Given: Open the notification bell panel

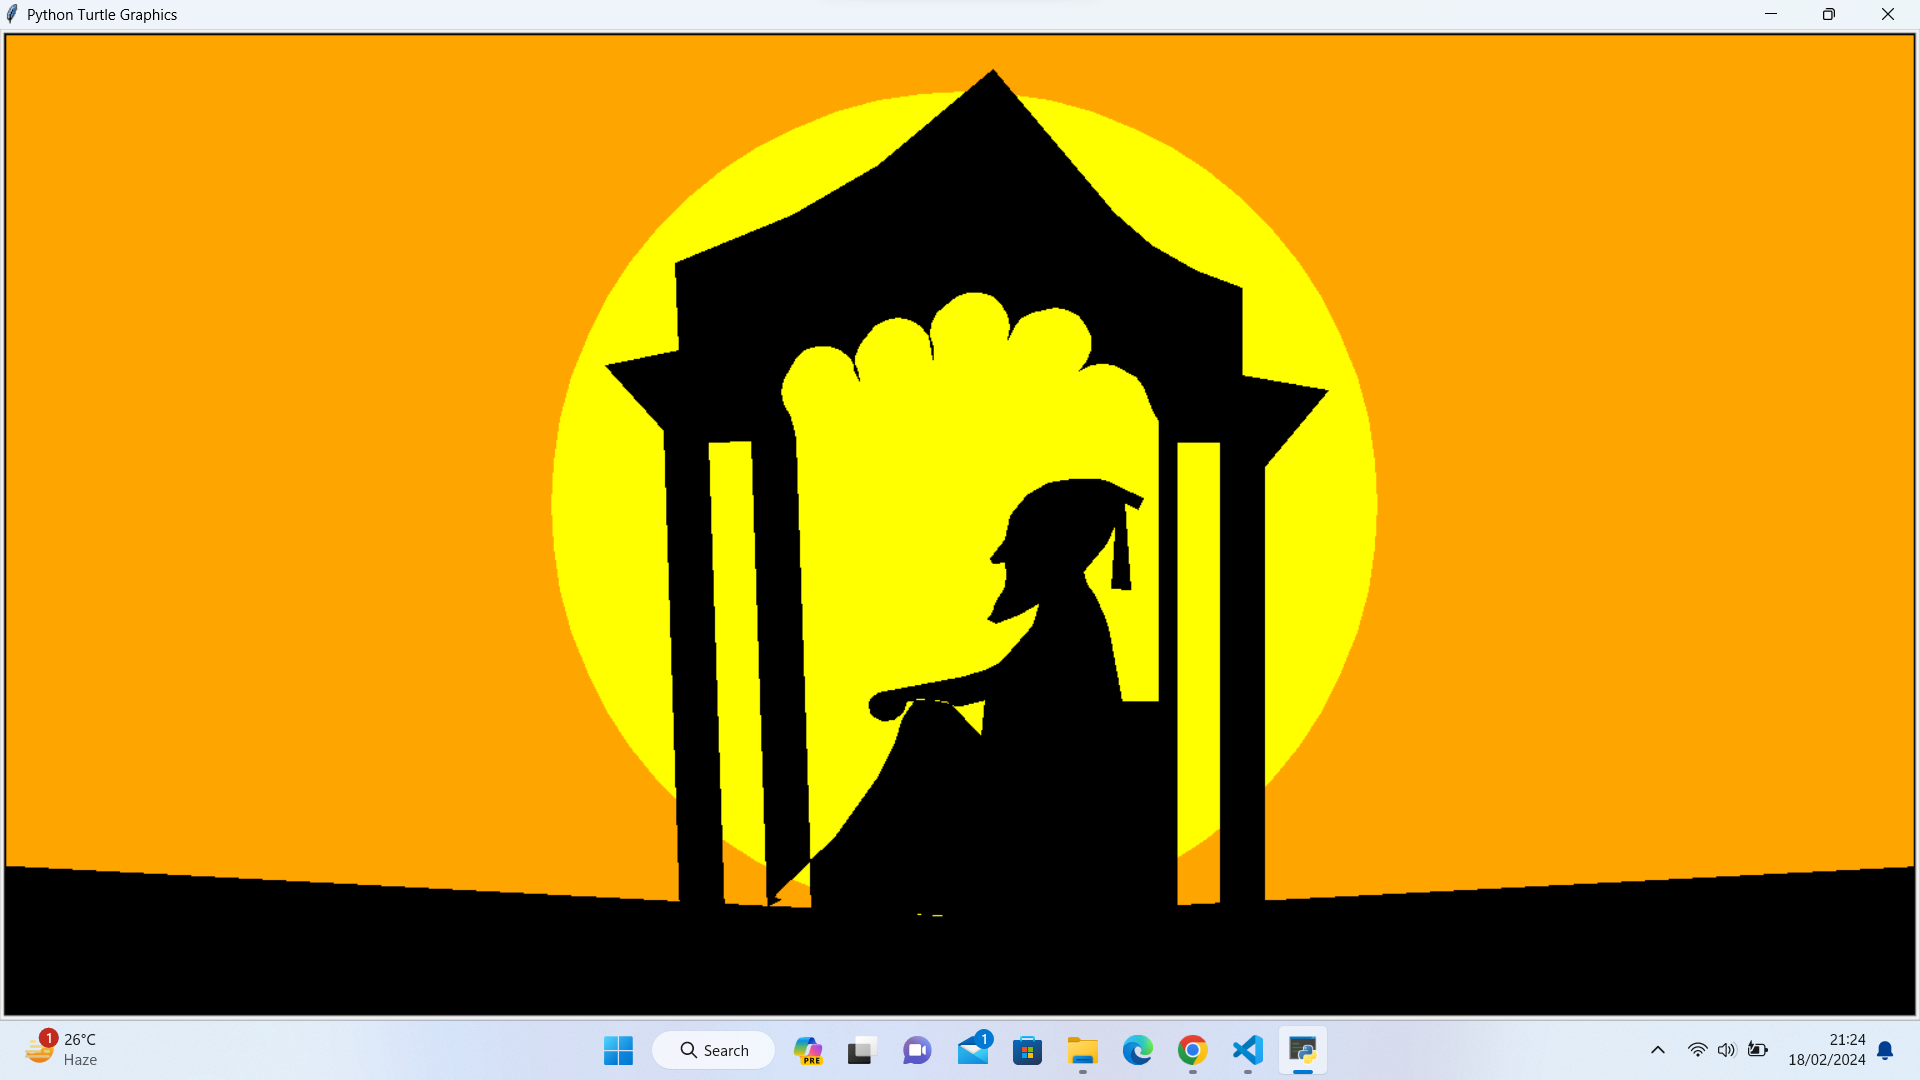Looking at the screenshot, I should pyautogui.click(x=1885, y=1050).
